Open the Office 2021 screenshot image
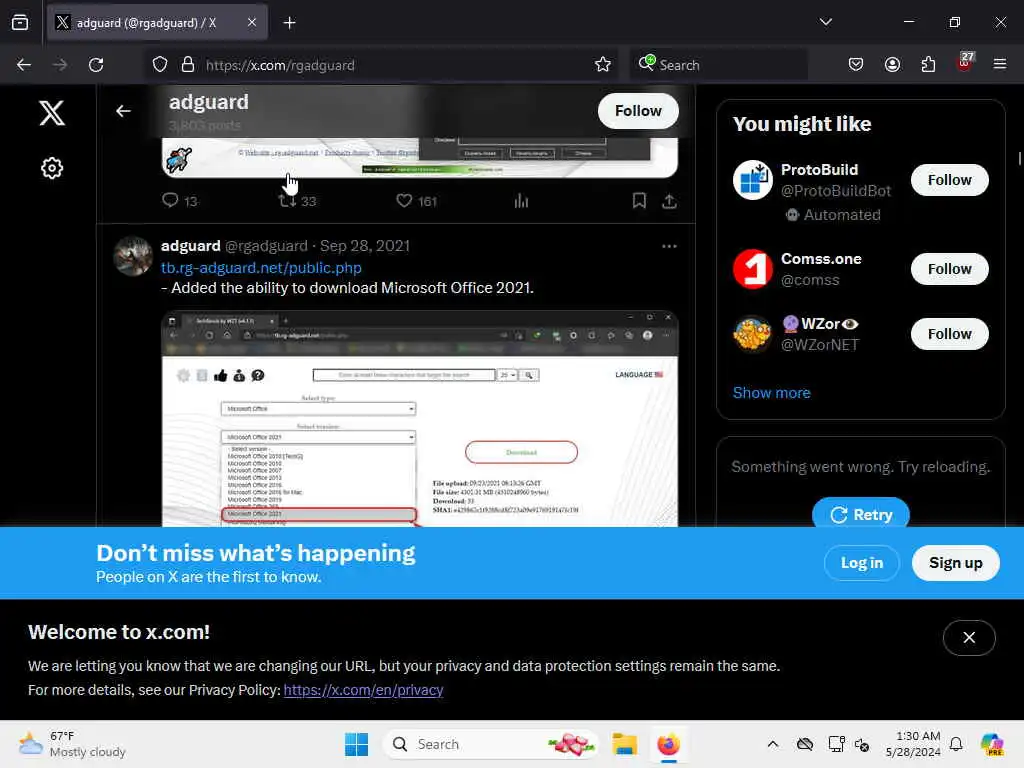The width and height of the screenshot is (1024, 768). point(420,419)
